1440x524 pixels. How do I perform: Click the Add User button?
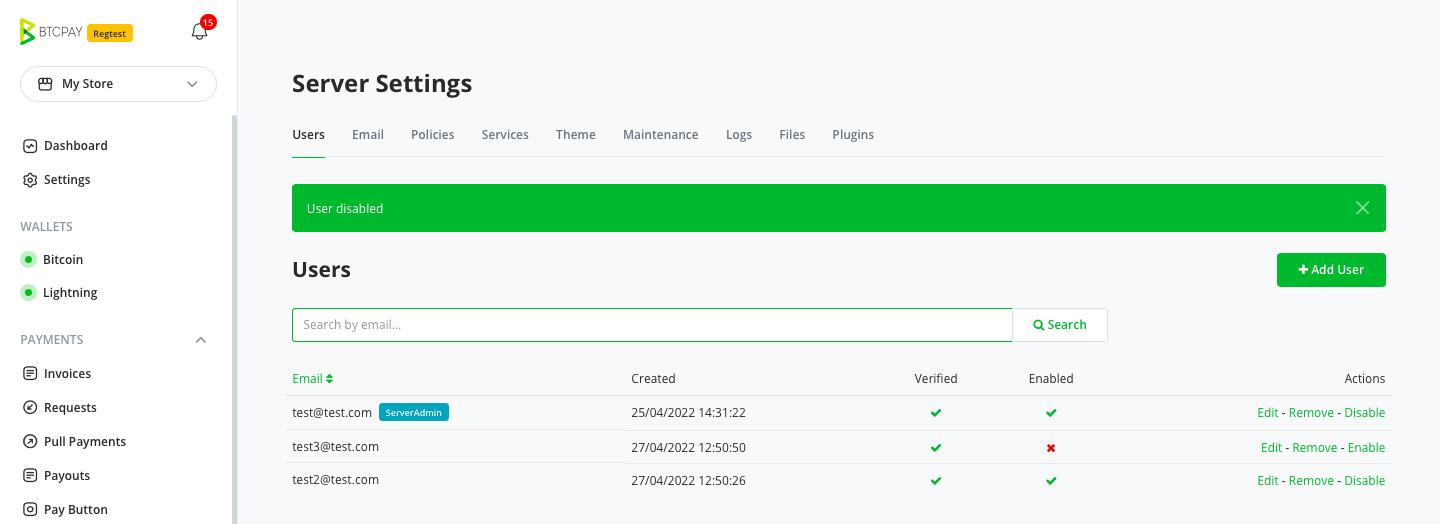[x=1331, y=270]
